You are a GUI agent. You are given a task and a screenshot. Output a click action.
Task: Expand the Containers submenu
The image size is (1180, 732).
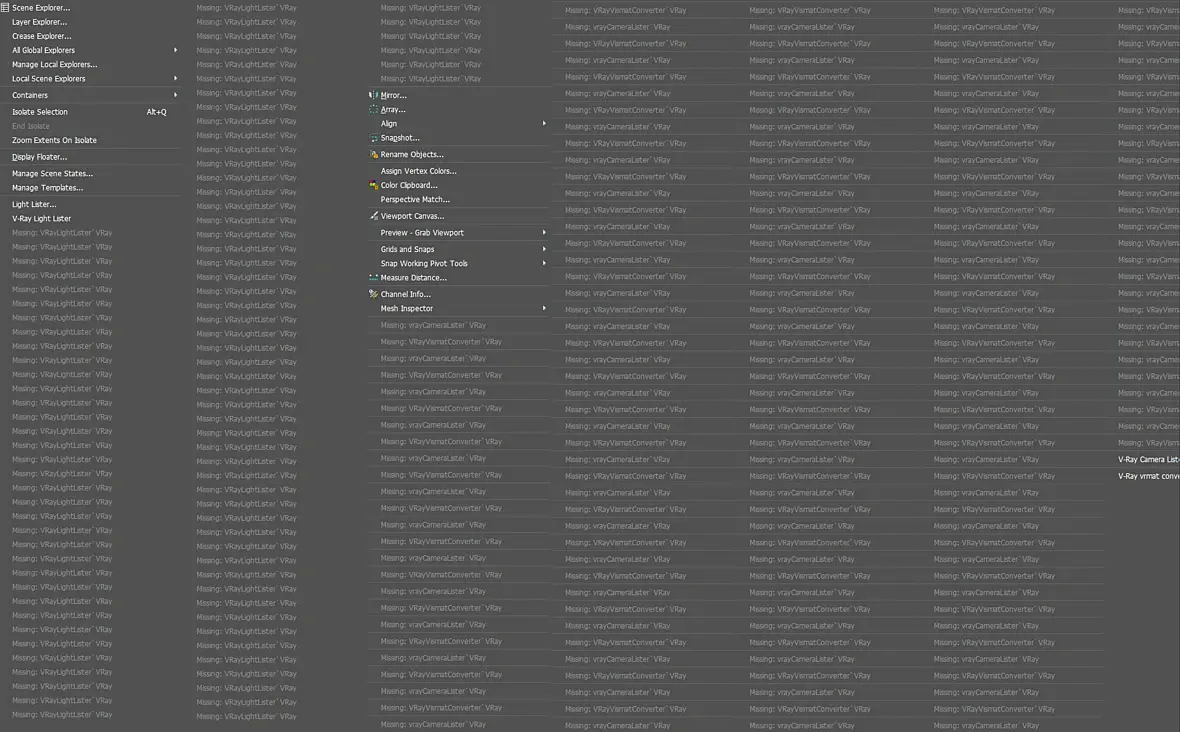(x=175, y=95)
